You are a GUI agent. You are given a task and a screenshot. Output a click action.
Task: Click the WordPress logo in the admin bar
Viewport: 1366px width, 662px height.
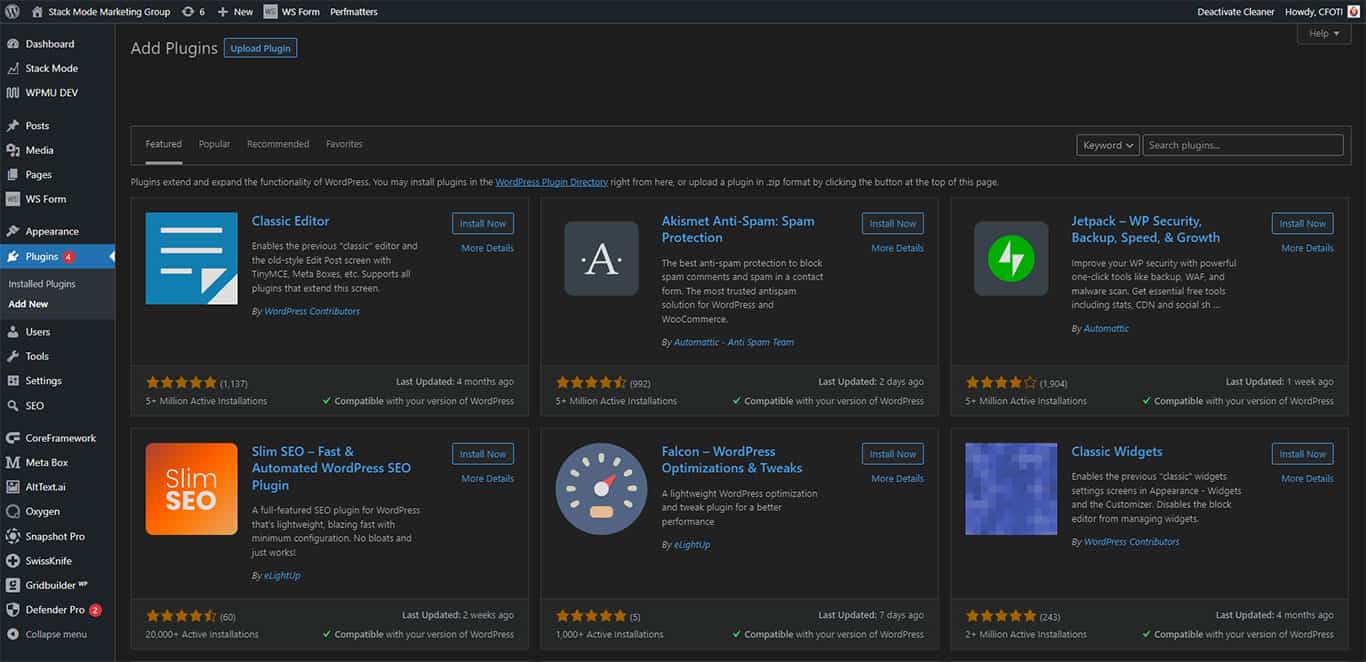(x=12, y=11)
